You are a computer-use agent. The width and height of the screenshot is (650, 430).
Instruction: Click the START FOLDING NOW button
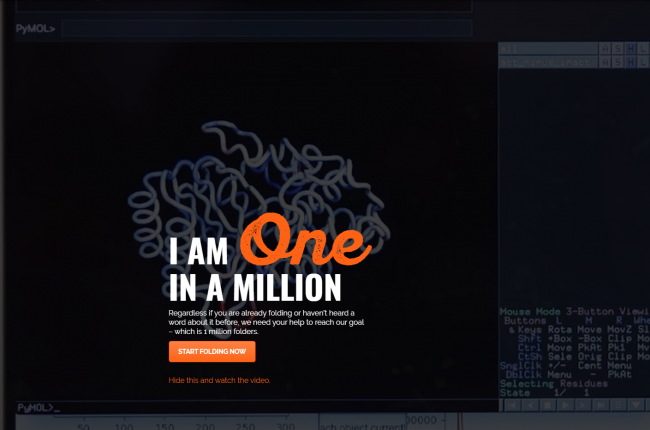click(x=212, y=351)
